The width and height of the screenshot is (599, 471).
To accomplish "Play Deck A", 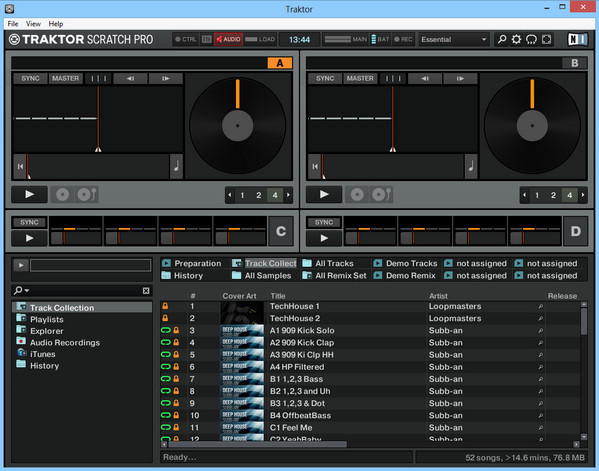I will click(x=29, y=194).
